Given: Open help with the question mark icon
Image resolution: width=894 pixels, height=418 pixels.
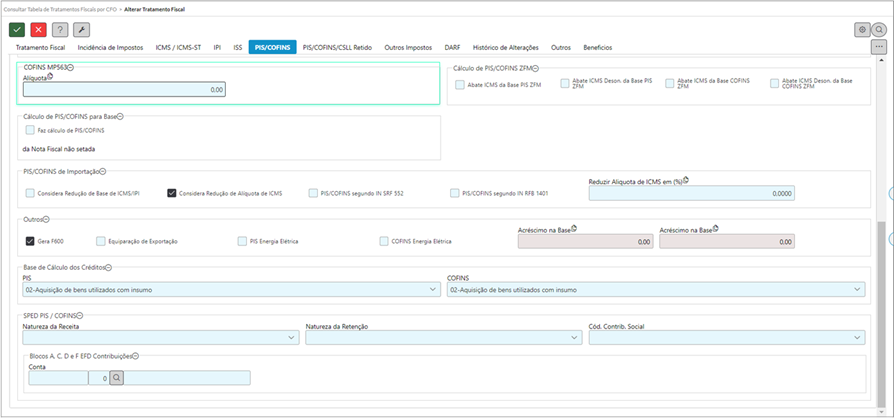Looking at the screenshot, I should (60, 30).
